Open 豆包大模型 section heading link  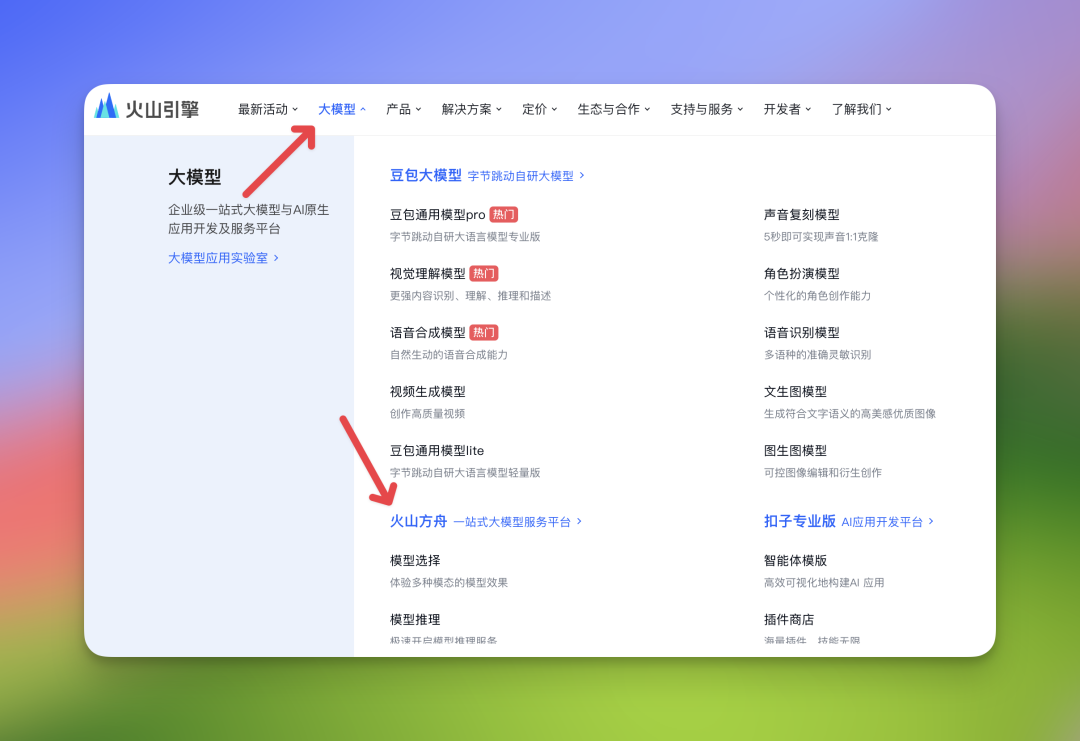pyautogui.click(x=426, y=175)
